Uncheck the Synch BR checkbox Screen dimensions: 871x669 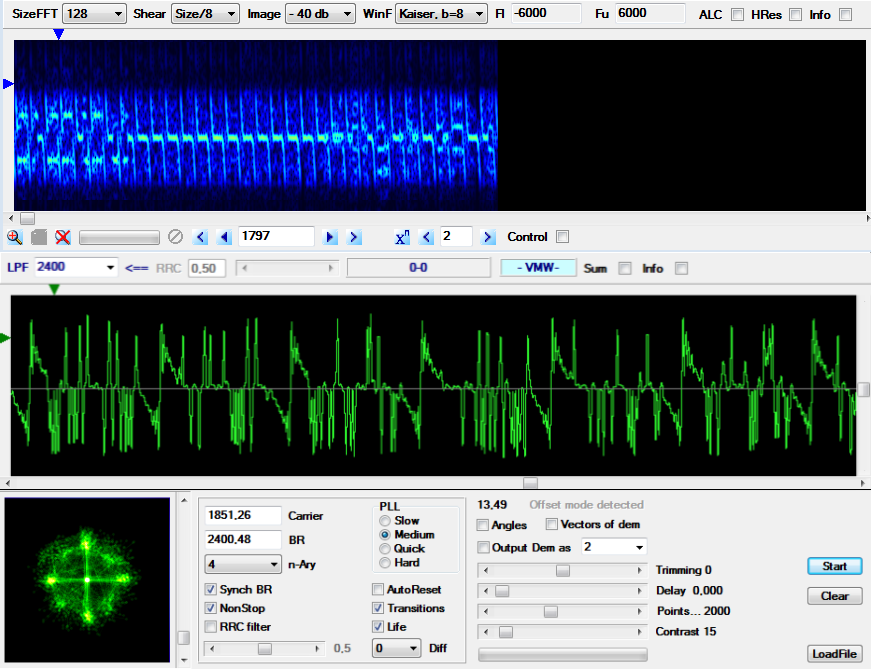[x=211, y=589]
